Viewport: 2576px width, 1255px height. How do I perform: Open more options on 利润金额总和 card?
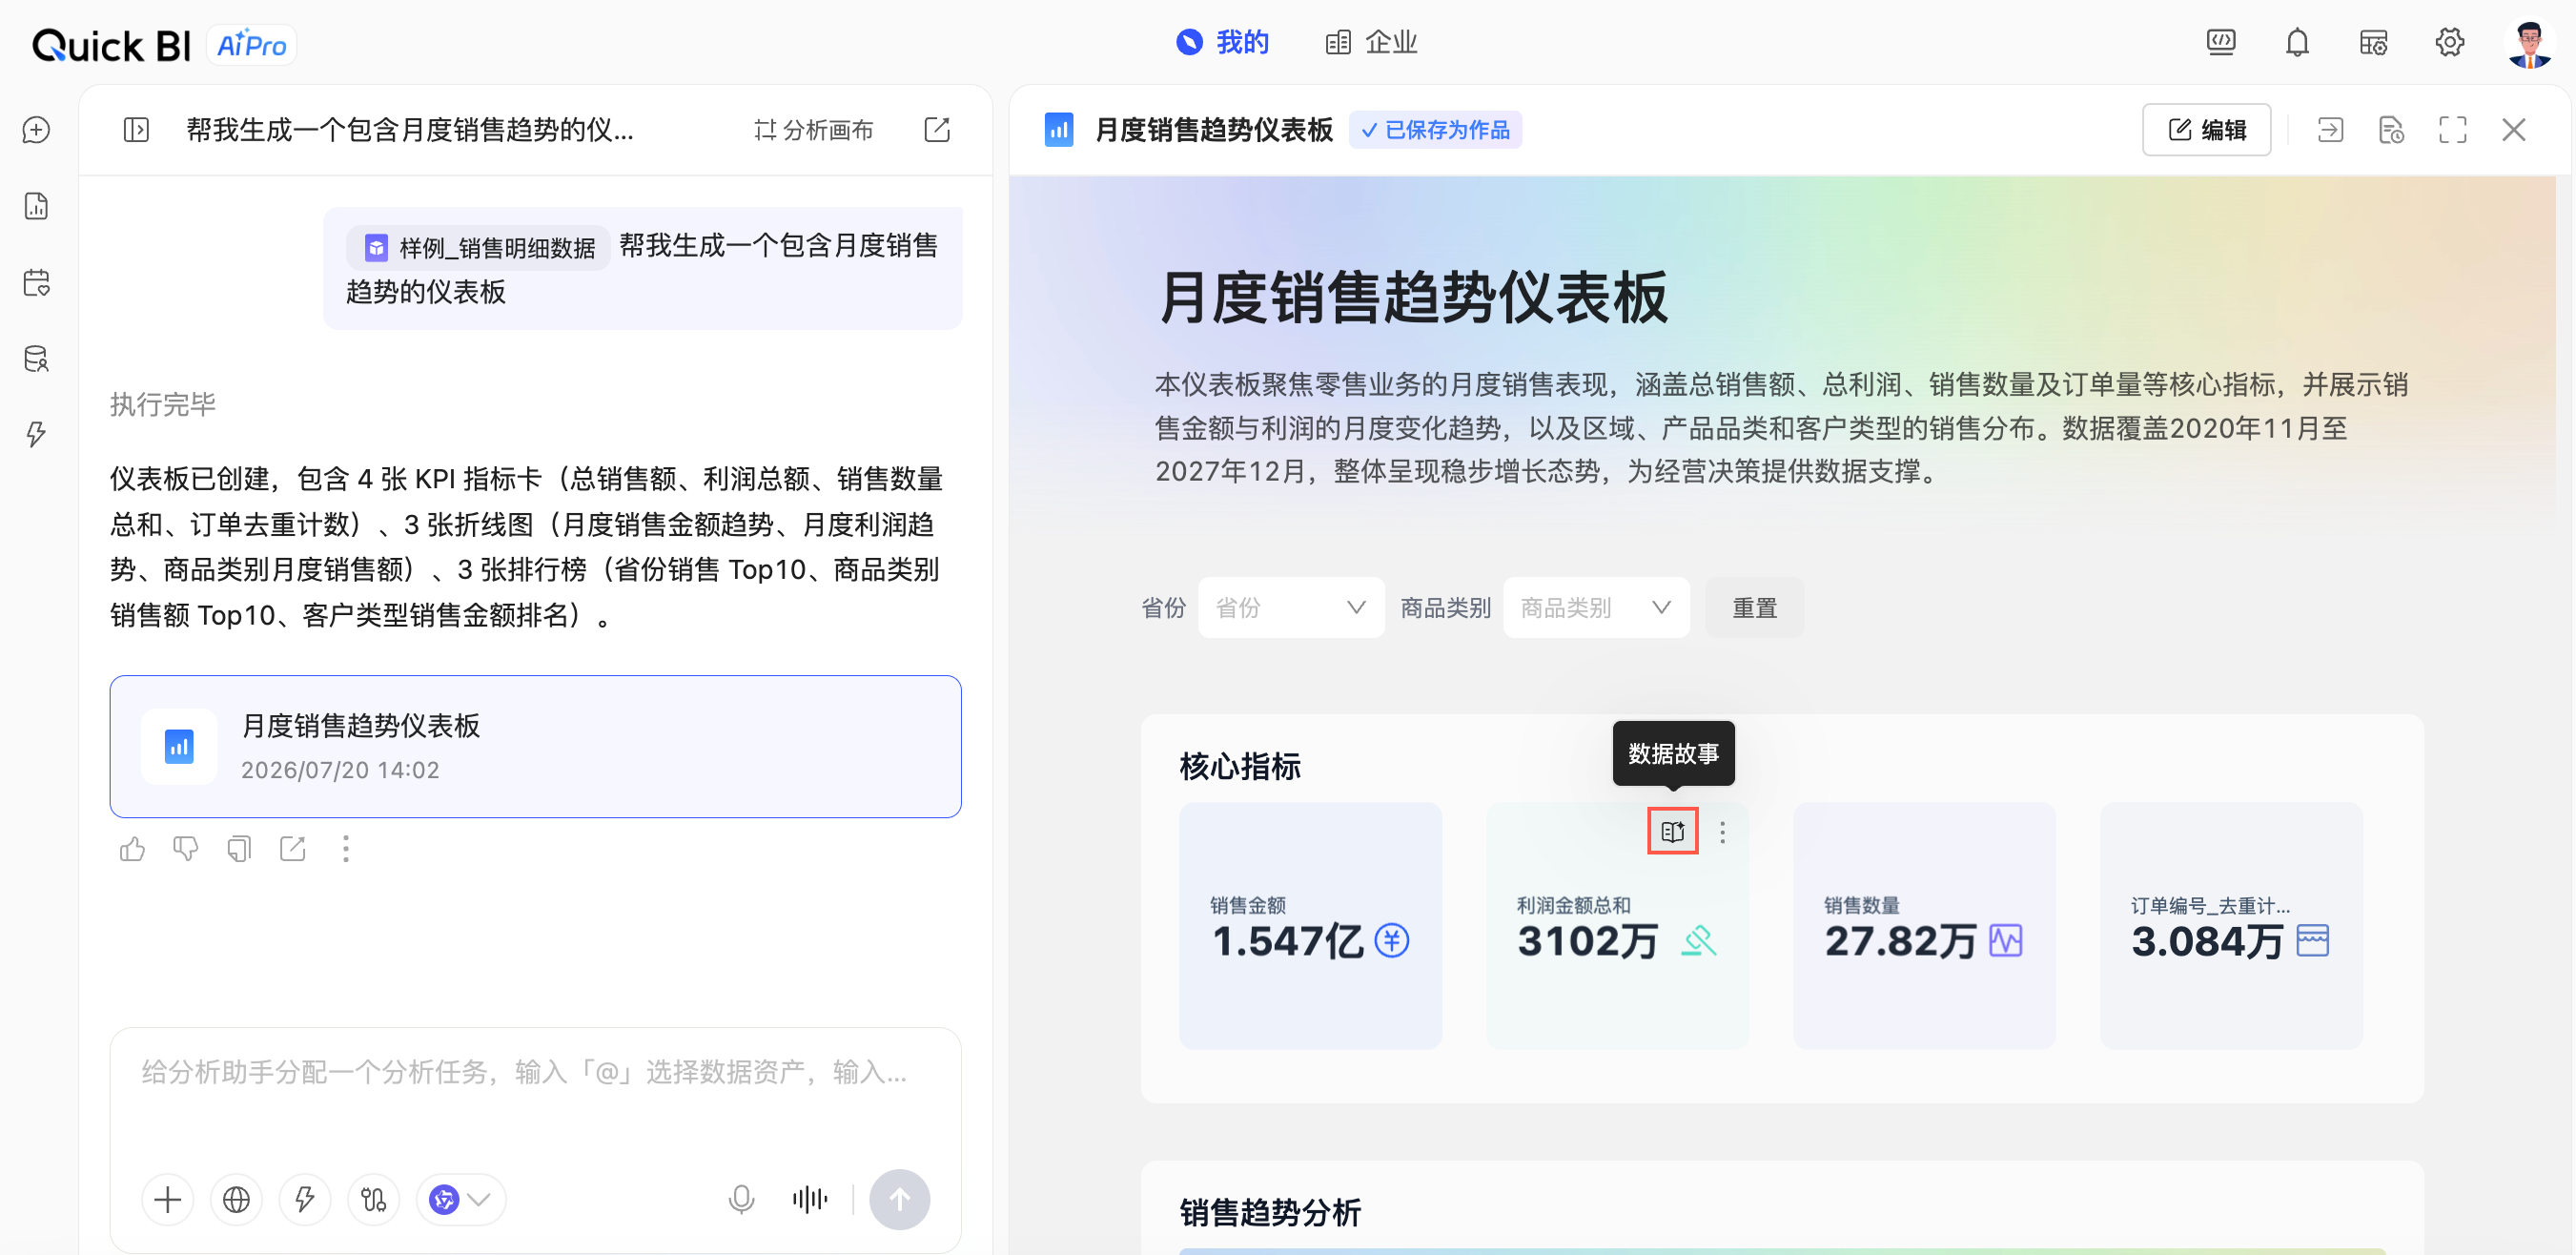[x=1722, y=832]
